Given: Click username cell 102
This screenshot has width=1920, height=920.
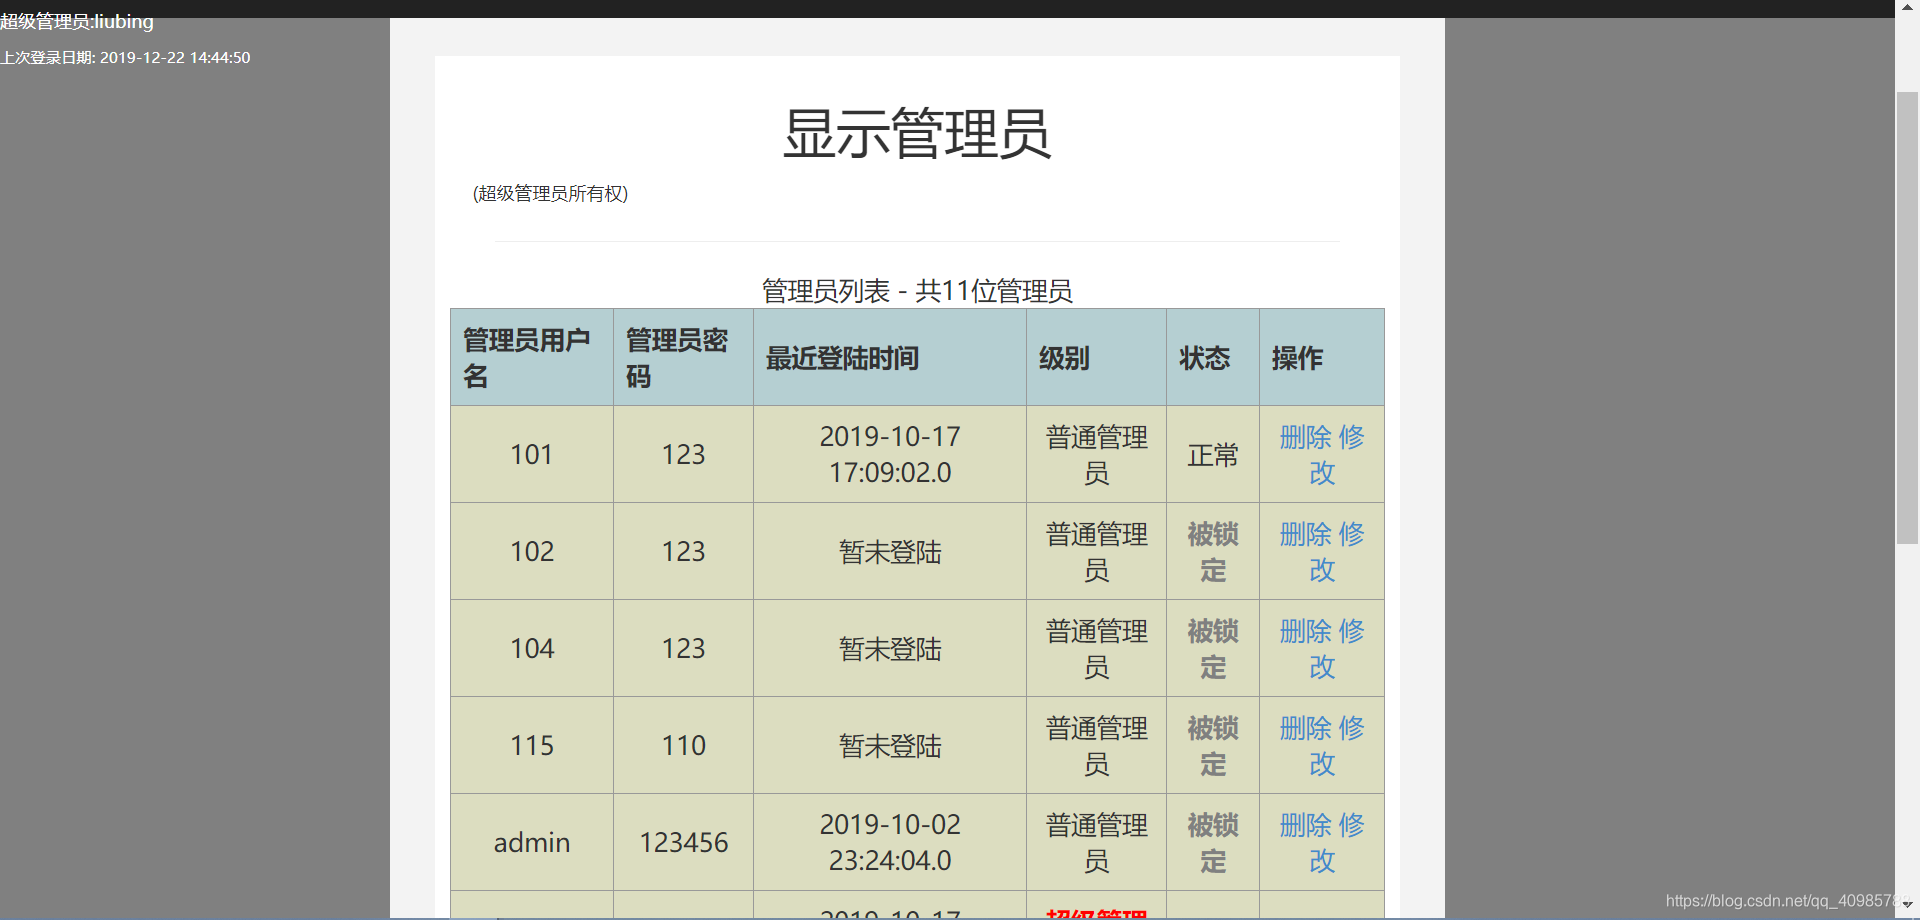Looking at the screenshot, I should [x=532, y=551].
